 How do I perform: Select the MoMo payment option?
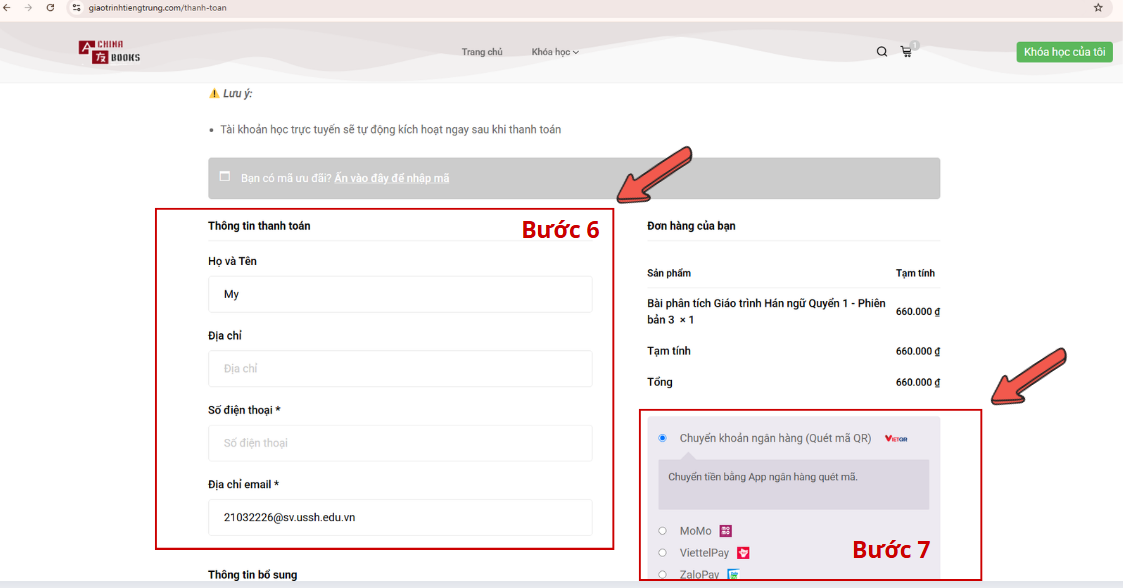point(661,530)
